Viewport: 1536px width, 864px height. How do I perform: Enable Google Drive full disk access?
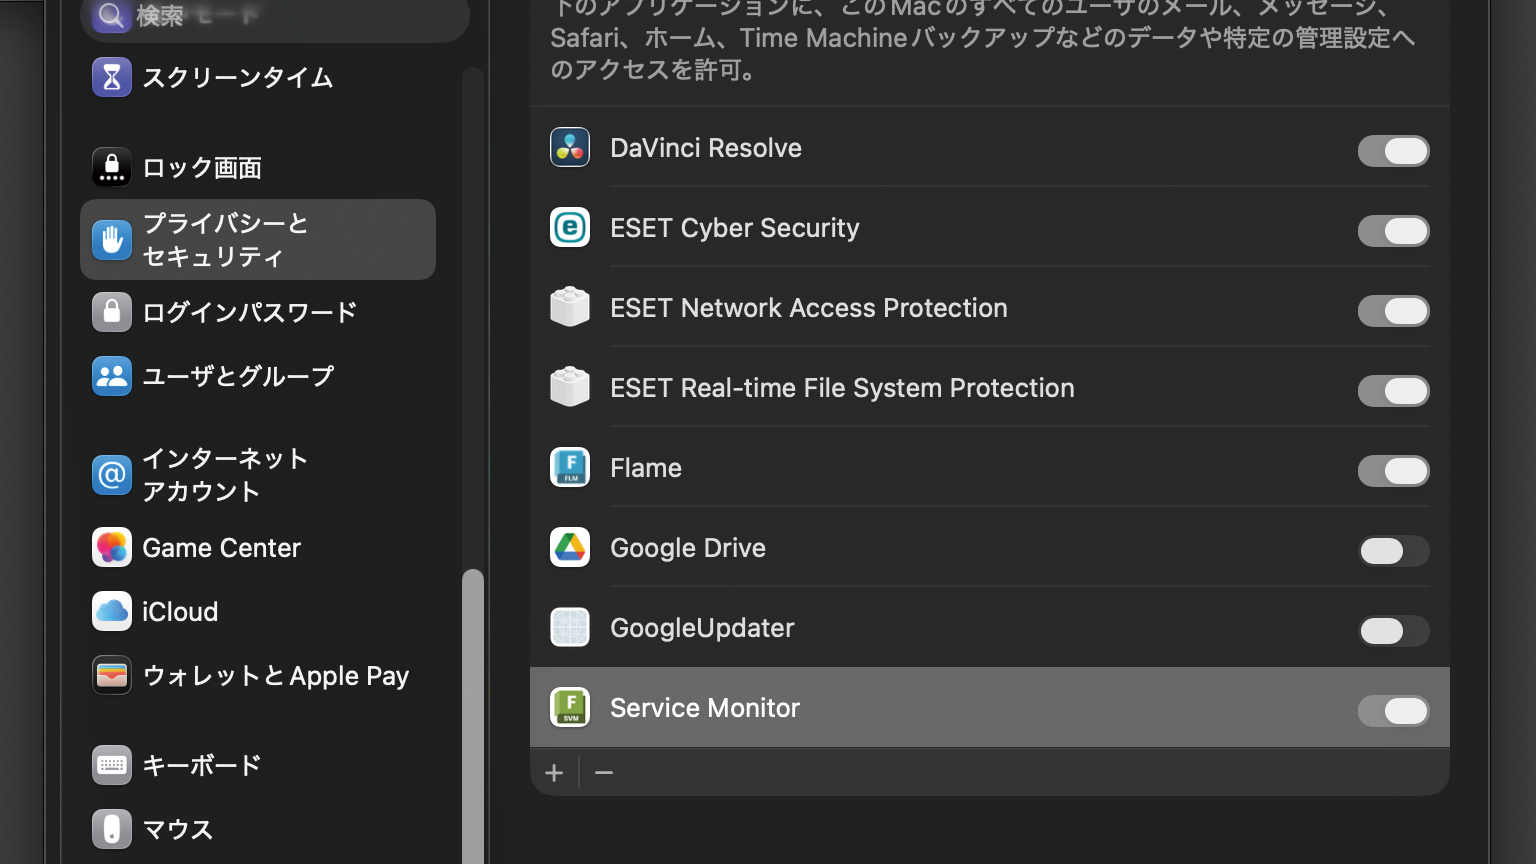click(1393, 551)
